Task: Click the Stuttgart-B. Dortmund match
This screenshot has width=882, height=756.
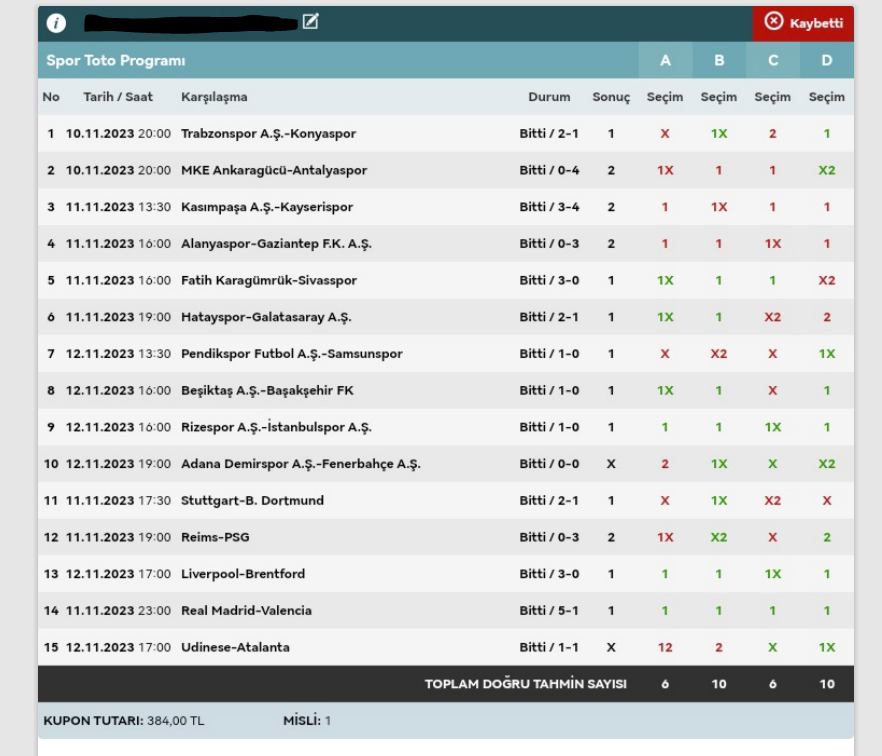Action: [252, 501]
